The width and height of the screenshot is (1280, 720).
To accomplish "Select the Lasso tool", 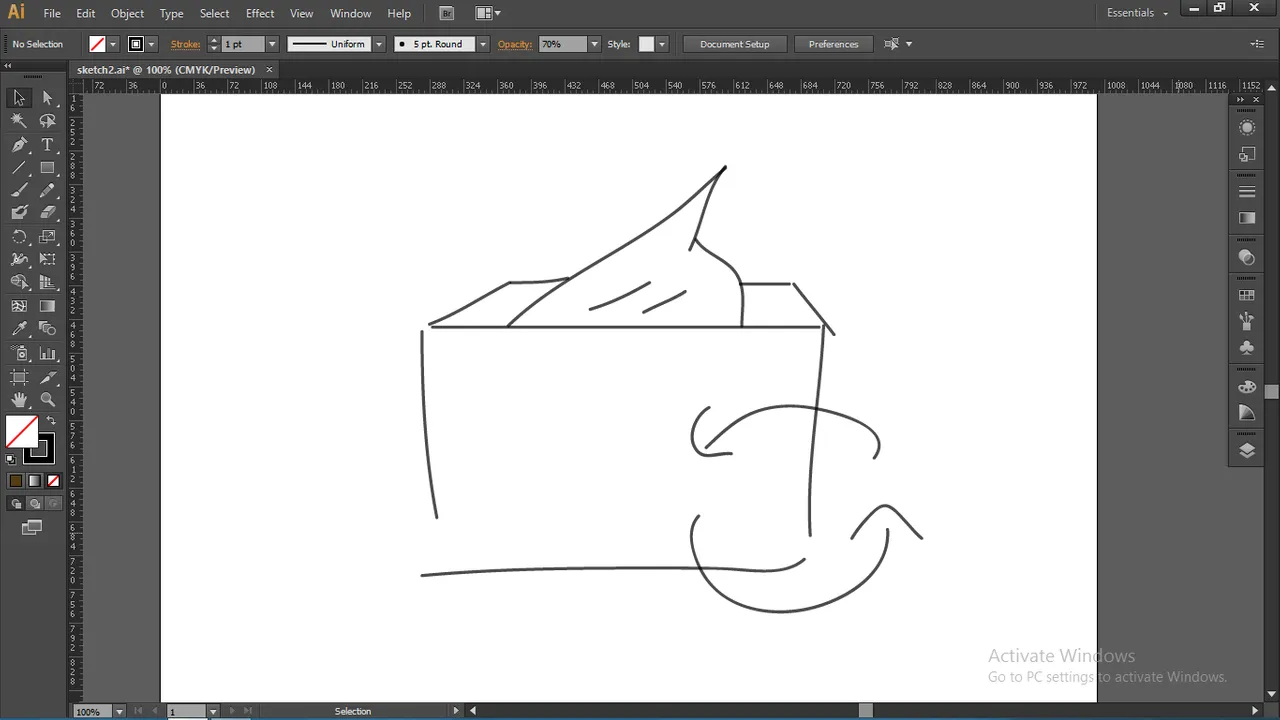I will click(47, 121).
